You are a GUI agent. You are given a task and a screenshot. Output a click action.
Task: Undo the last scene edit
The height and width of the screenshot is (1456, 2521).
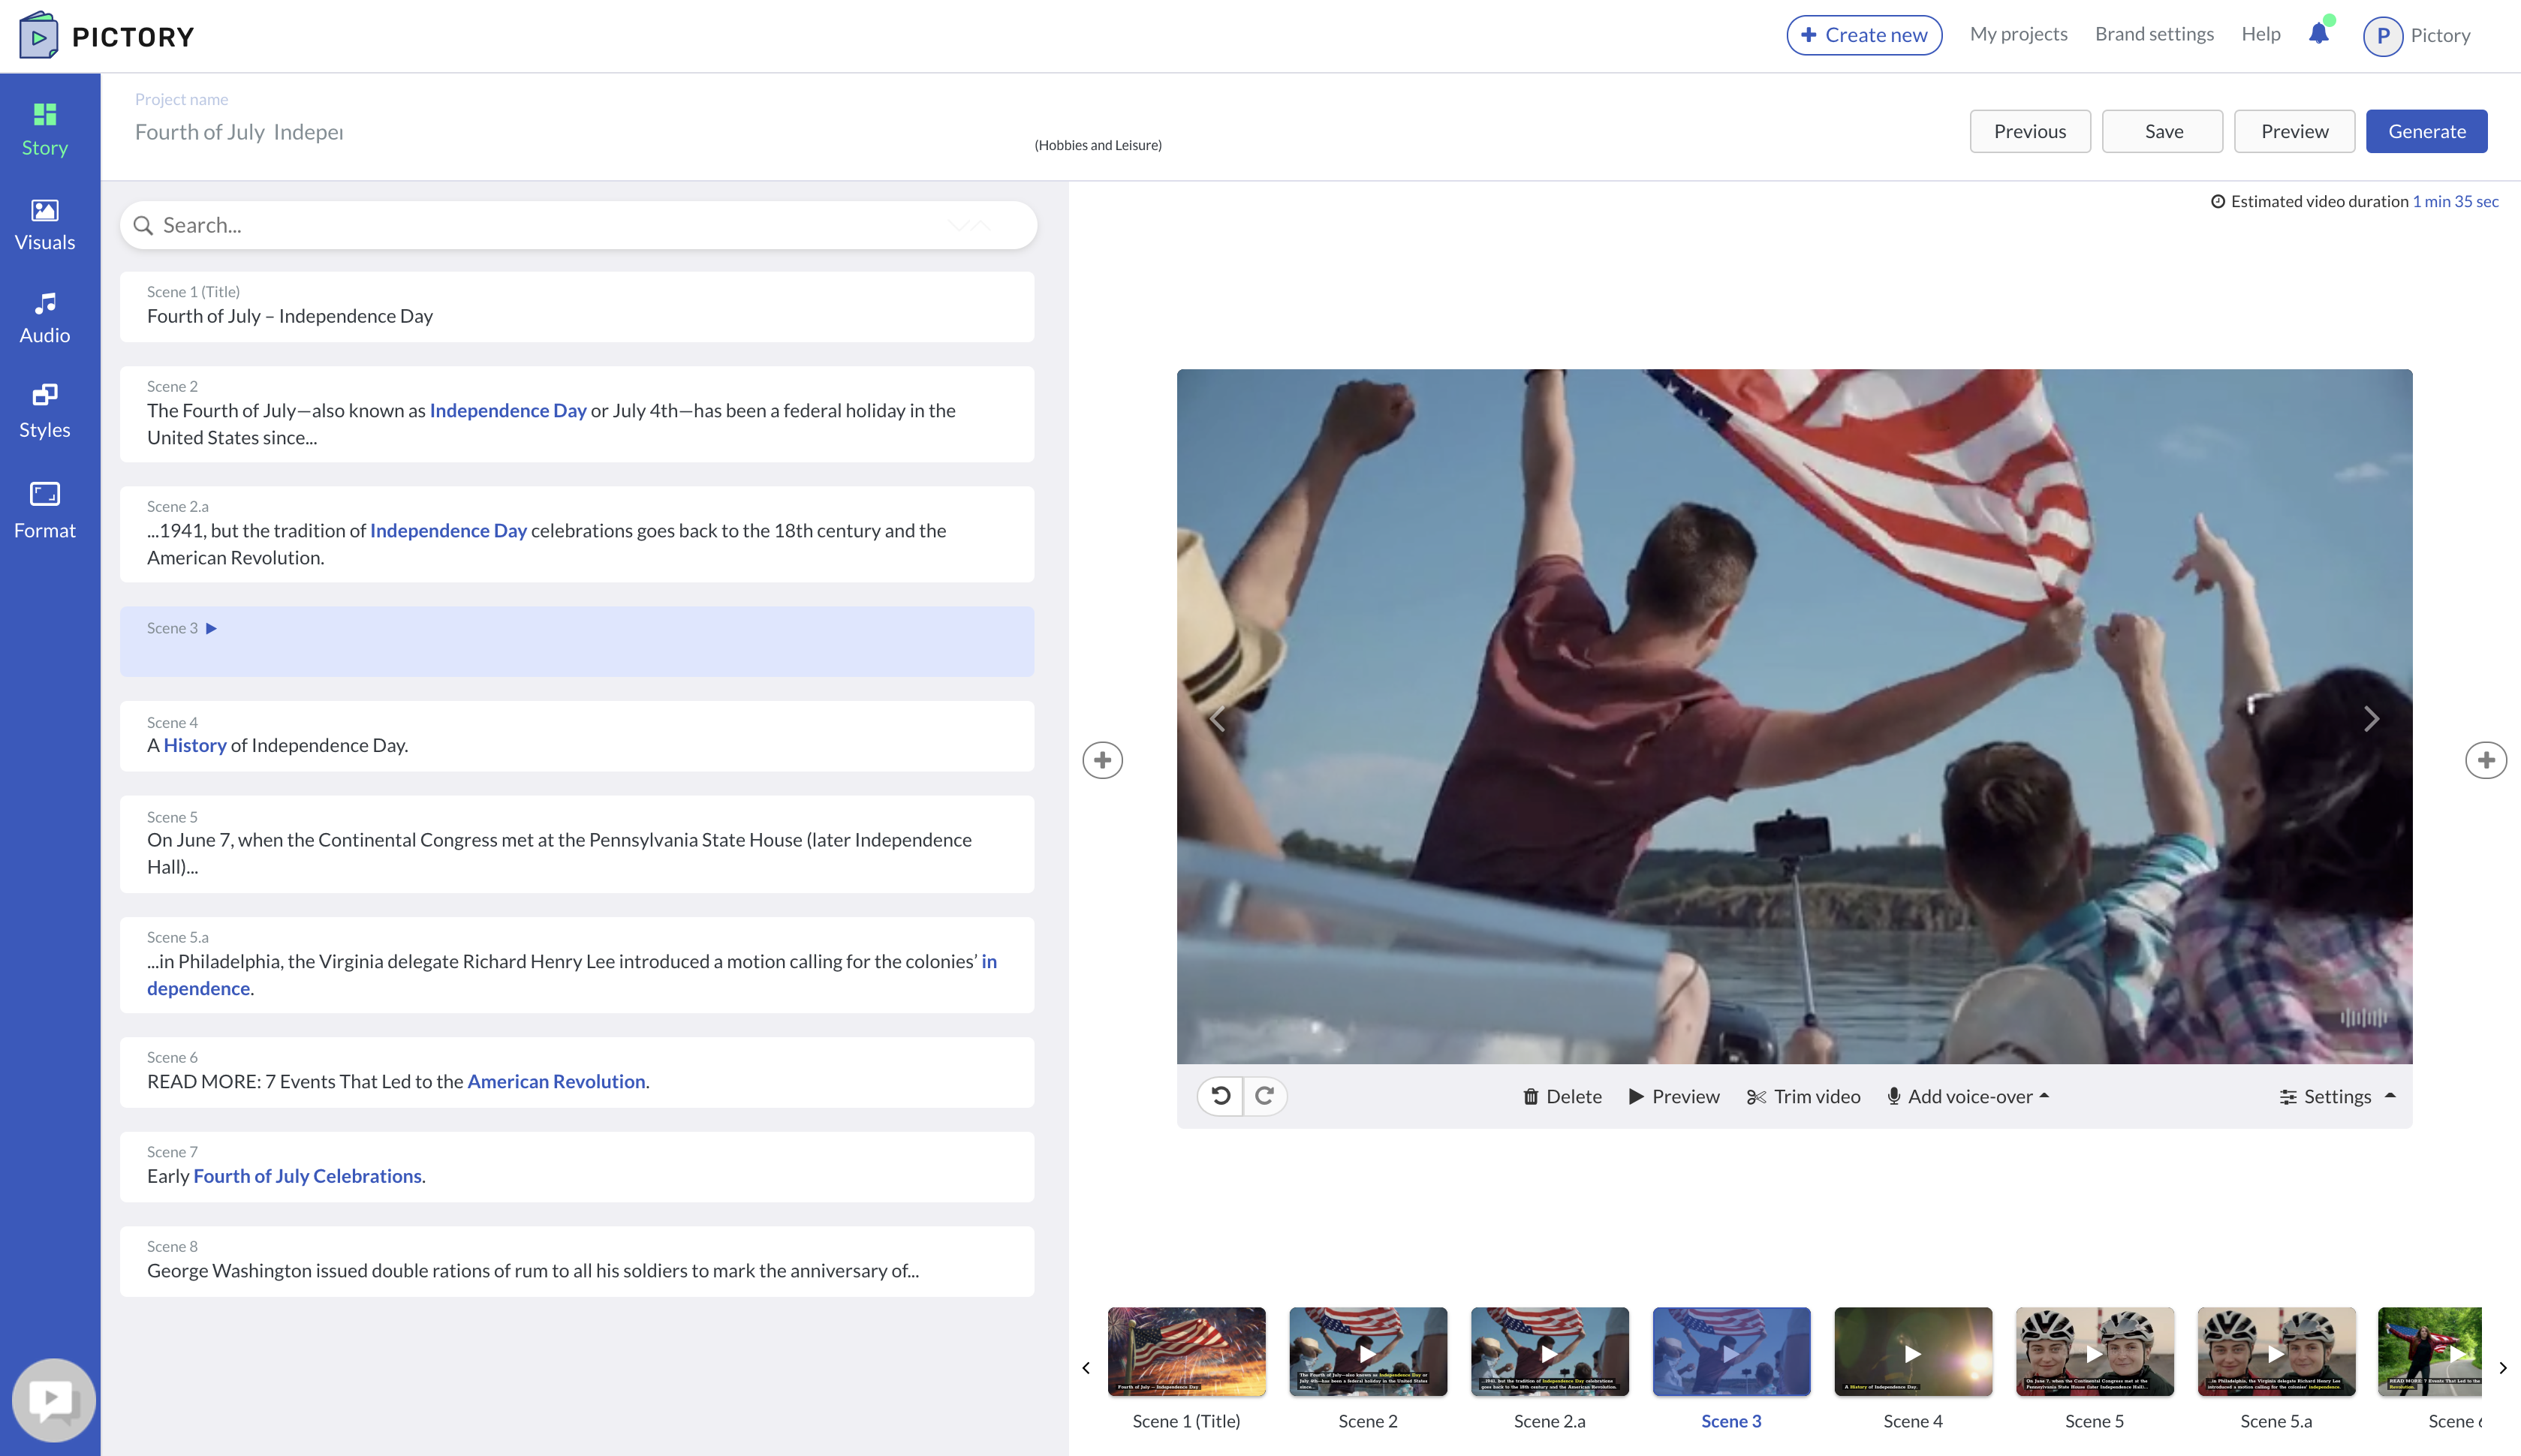click(1220, 1096)
